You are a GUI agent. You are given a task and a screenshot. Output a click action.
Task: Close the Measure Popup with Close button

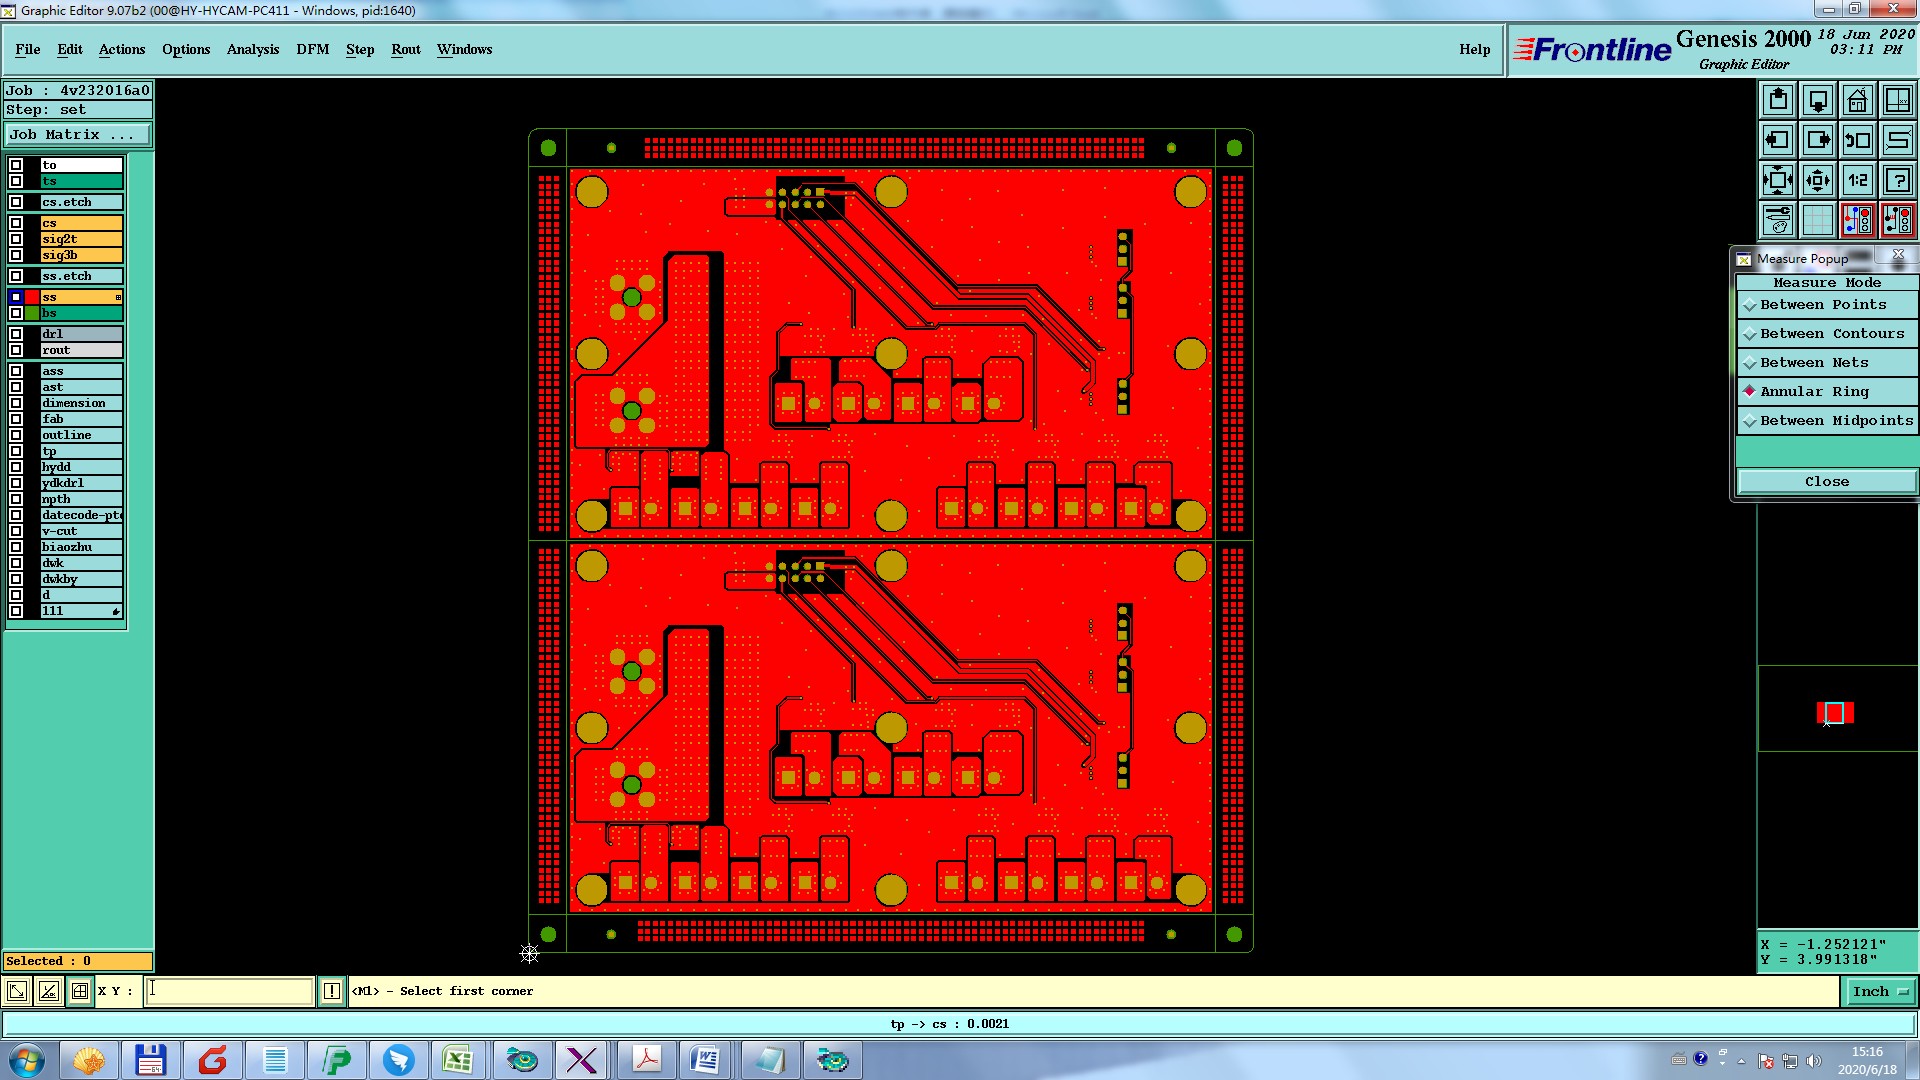tap(1826, 482)
